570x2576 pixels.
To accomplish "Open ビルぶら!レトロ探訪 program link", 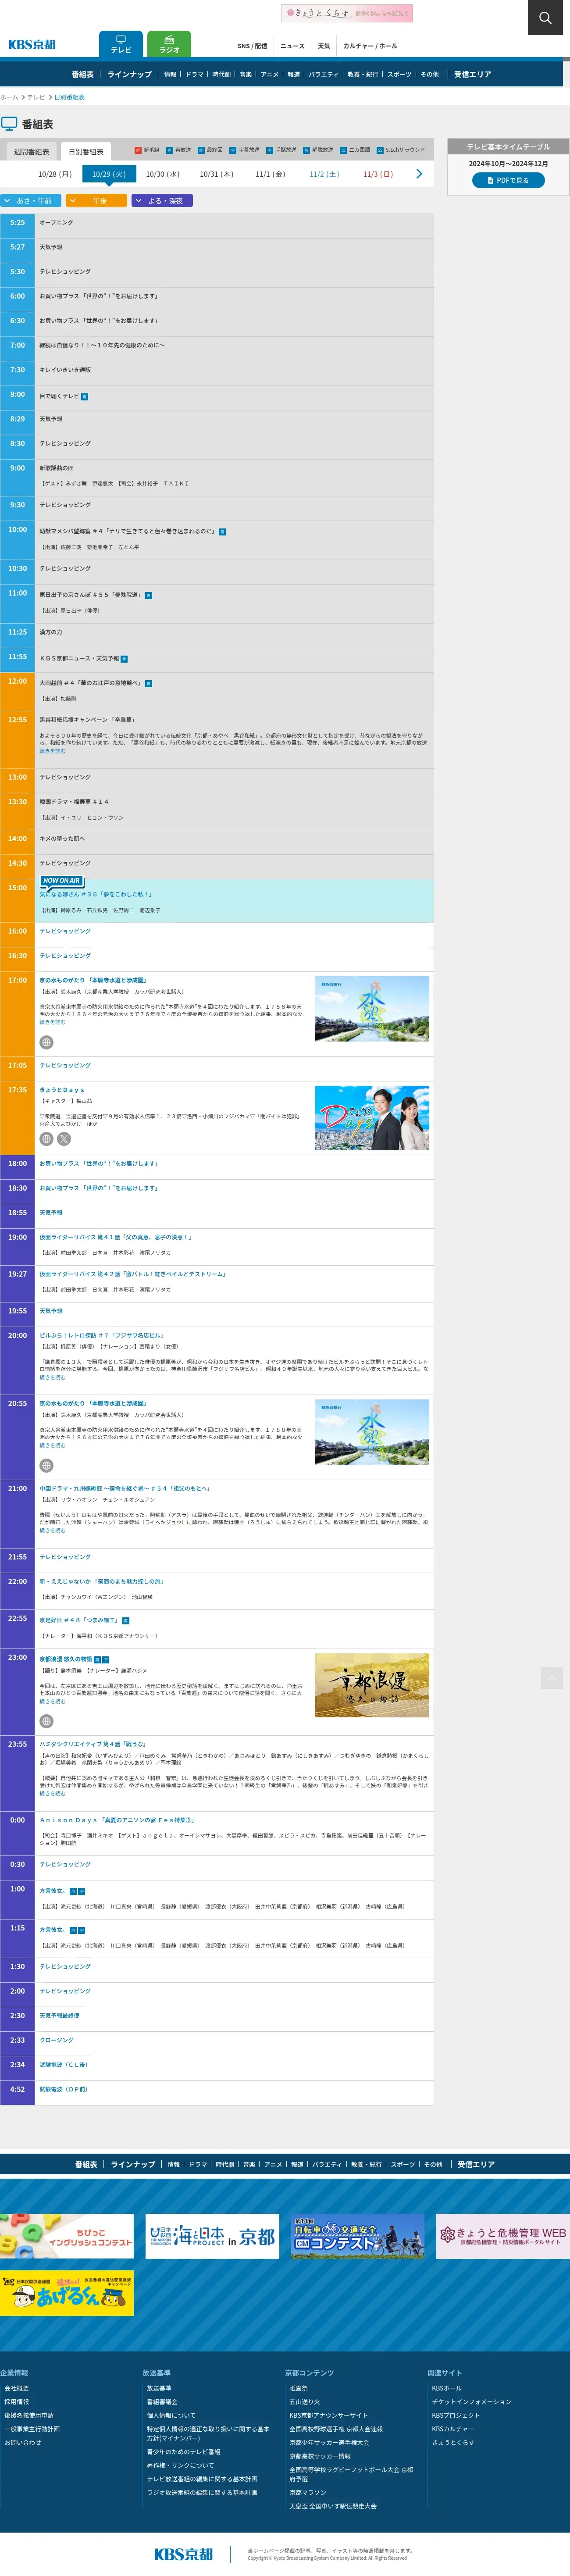I will tap(102, 1335).
